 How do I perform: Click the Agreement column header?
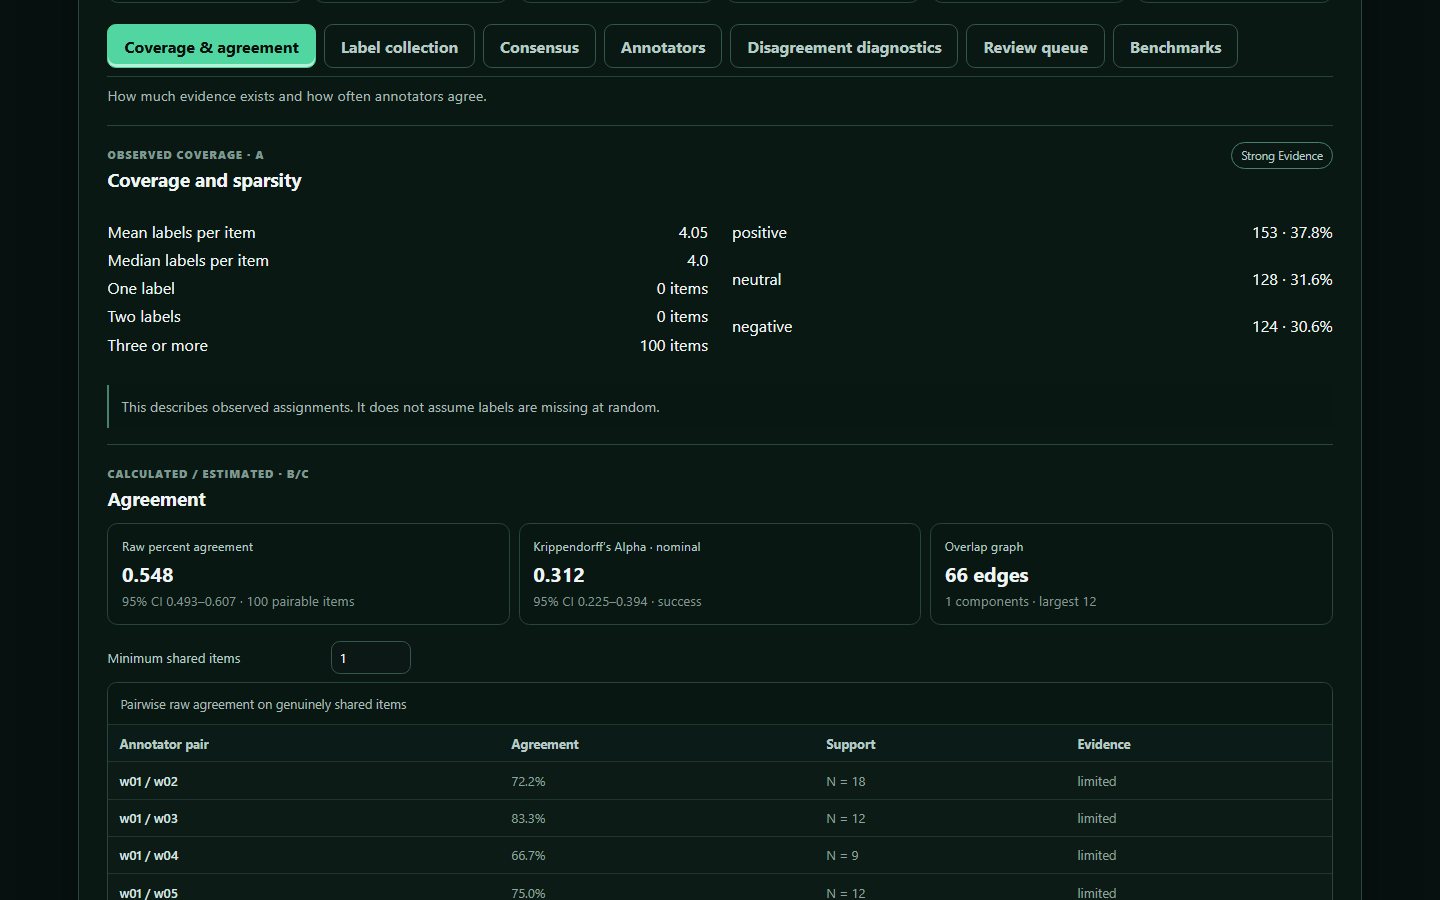[545, 744]
